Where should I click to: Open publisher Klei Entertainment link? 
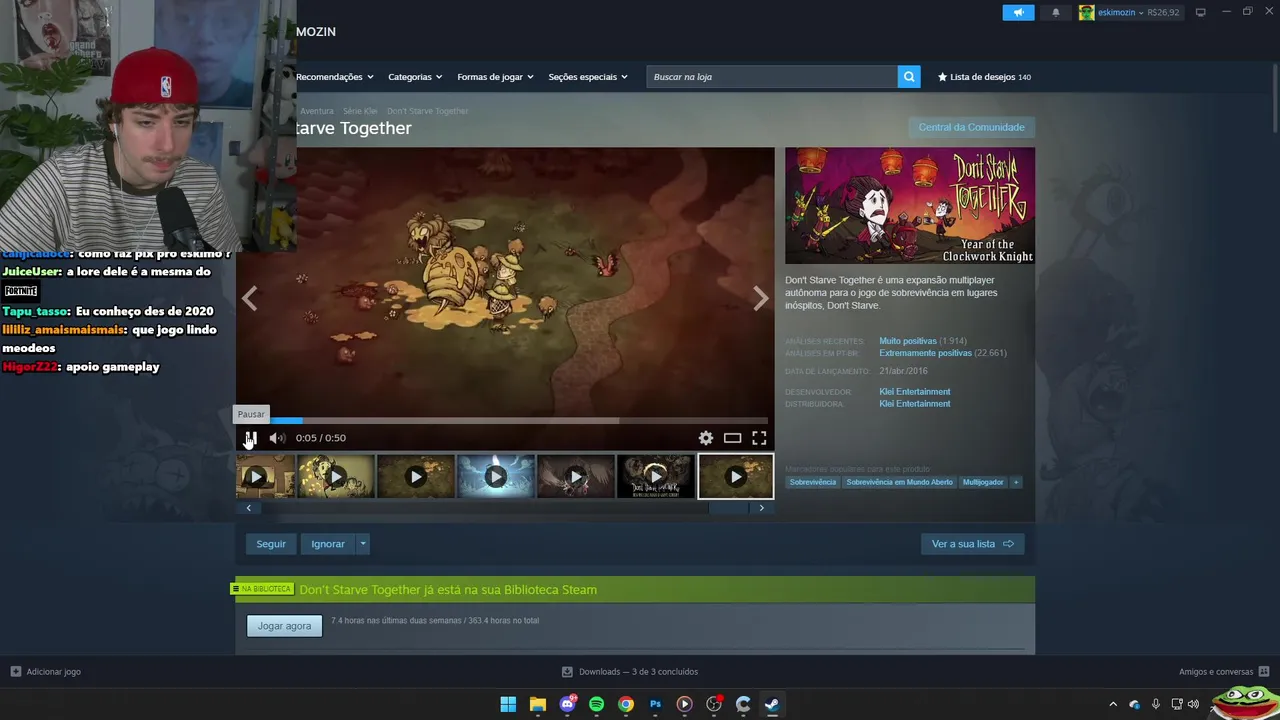(x=915, y=404)
